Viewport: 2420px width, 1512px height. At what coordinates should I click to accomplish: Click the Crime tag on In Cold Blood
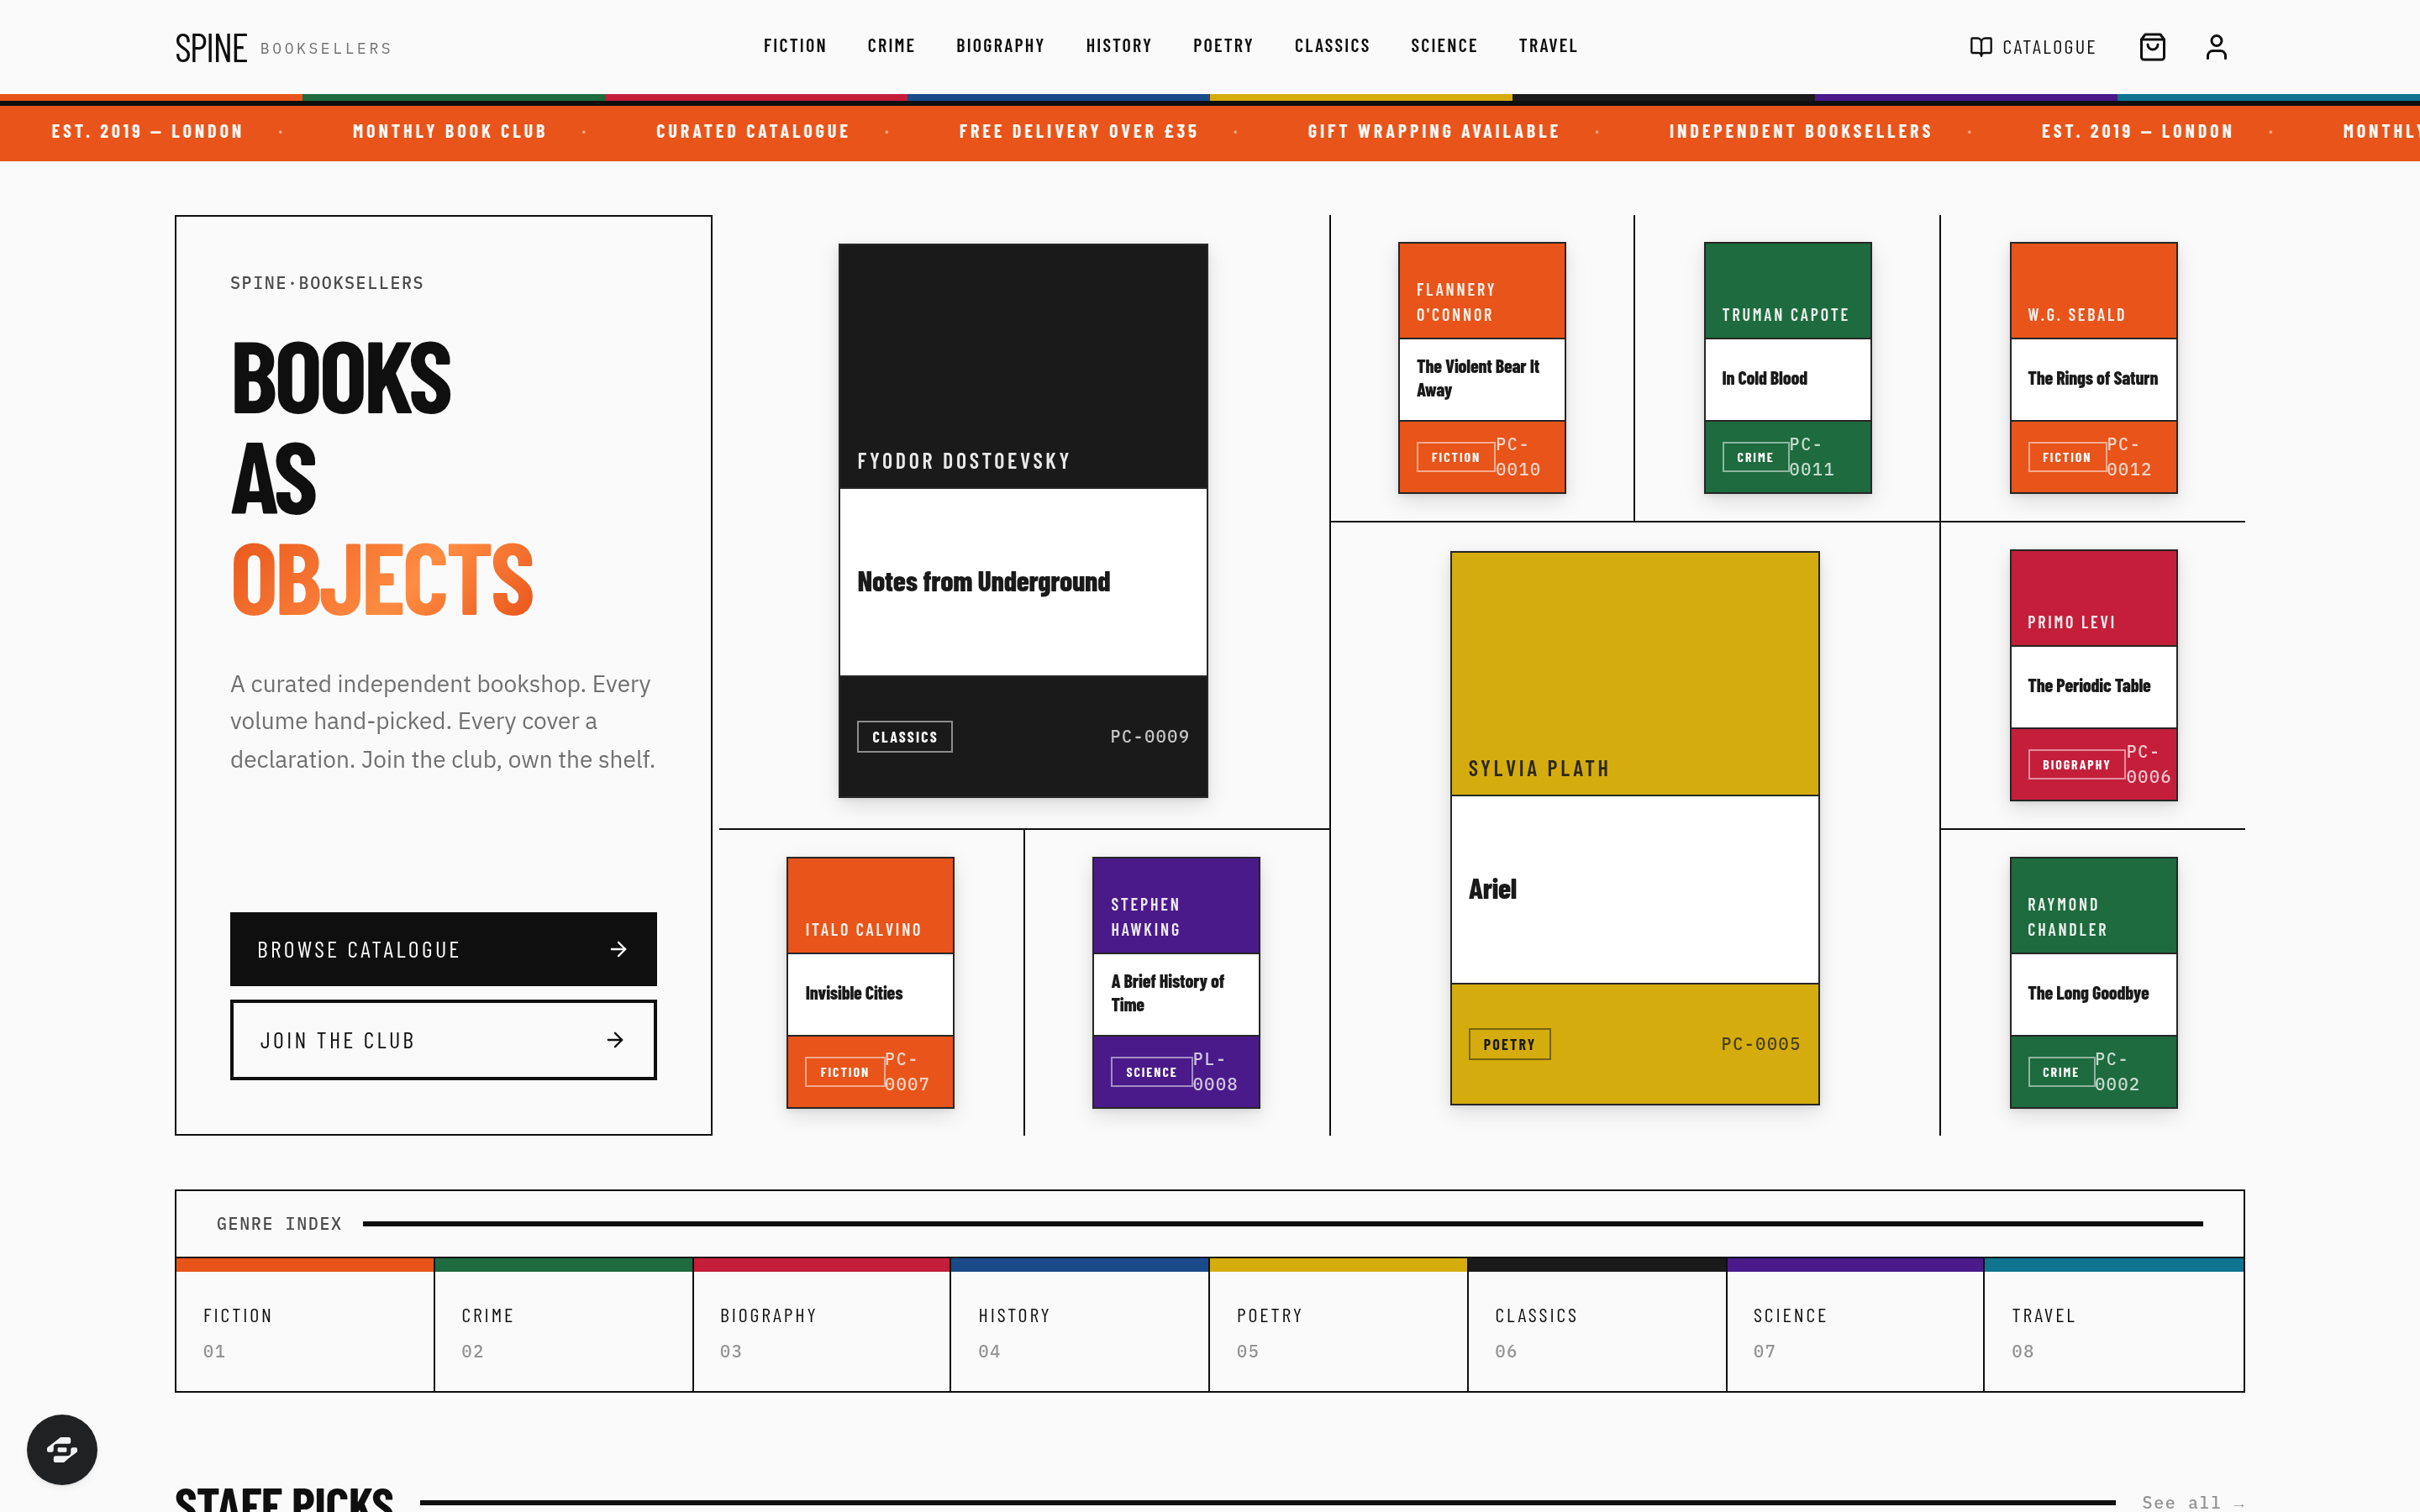pyautogui.click(x=1755, y=457)
